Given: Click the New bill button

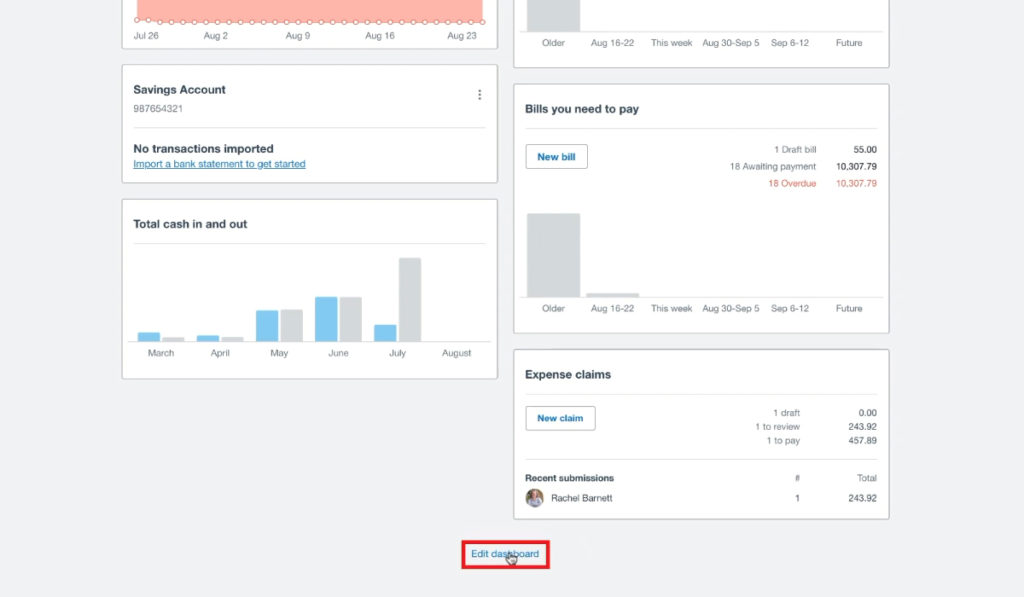Looking at the screenshot, I should click(556, 156).
